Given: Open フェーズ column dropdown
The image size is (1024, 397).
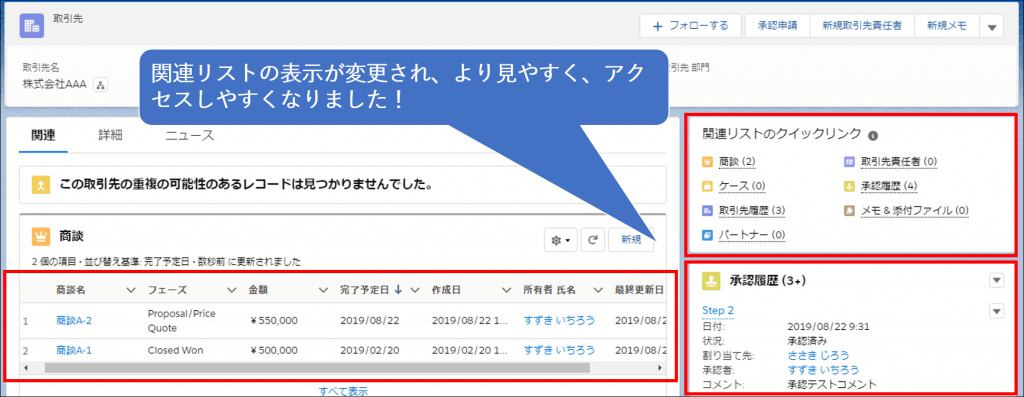Looking at the screenshot, I should 231,290.
